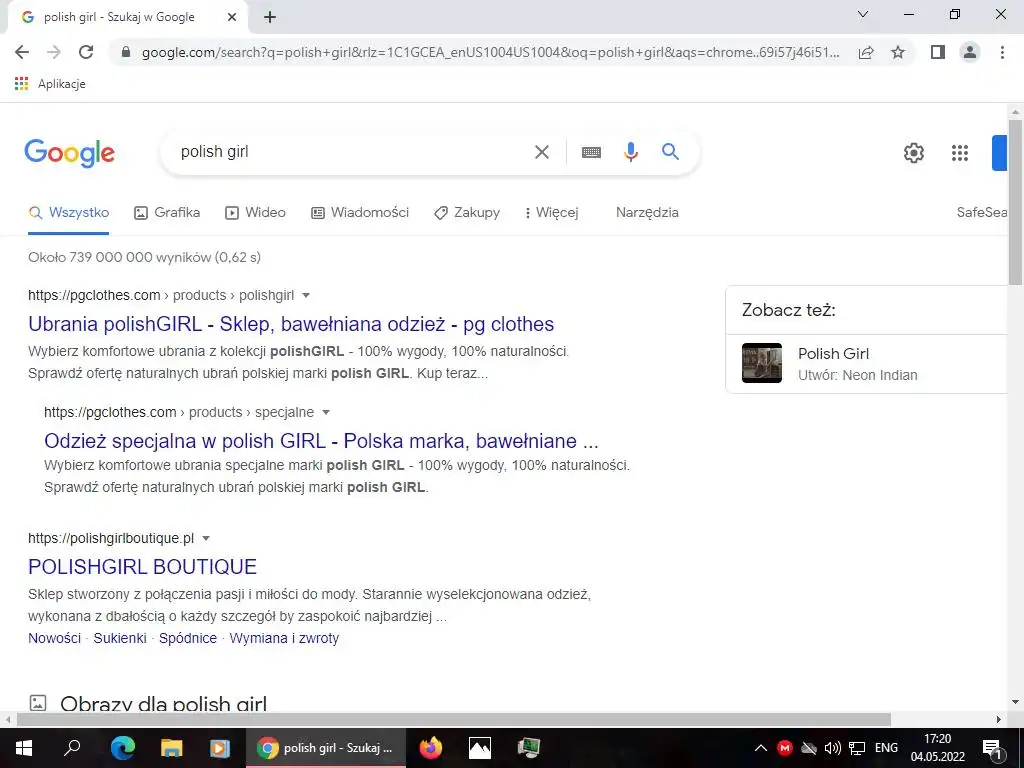Open the Spódnice sitelink
The width and height of the screenshot is (1024, 768).
click(187, 638)
